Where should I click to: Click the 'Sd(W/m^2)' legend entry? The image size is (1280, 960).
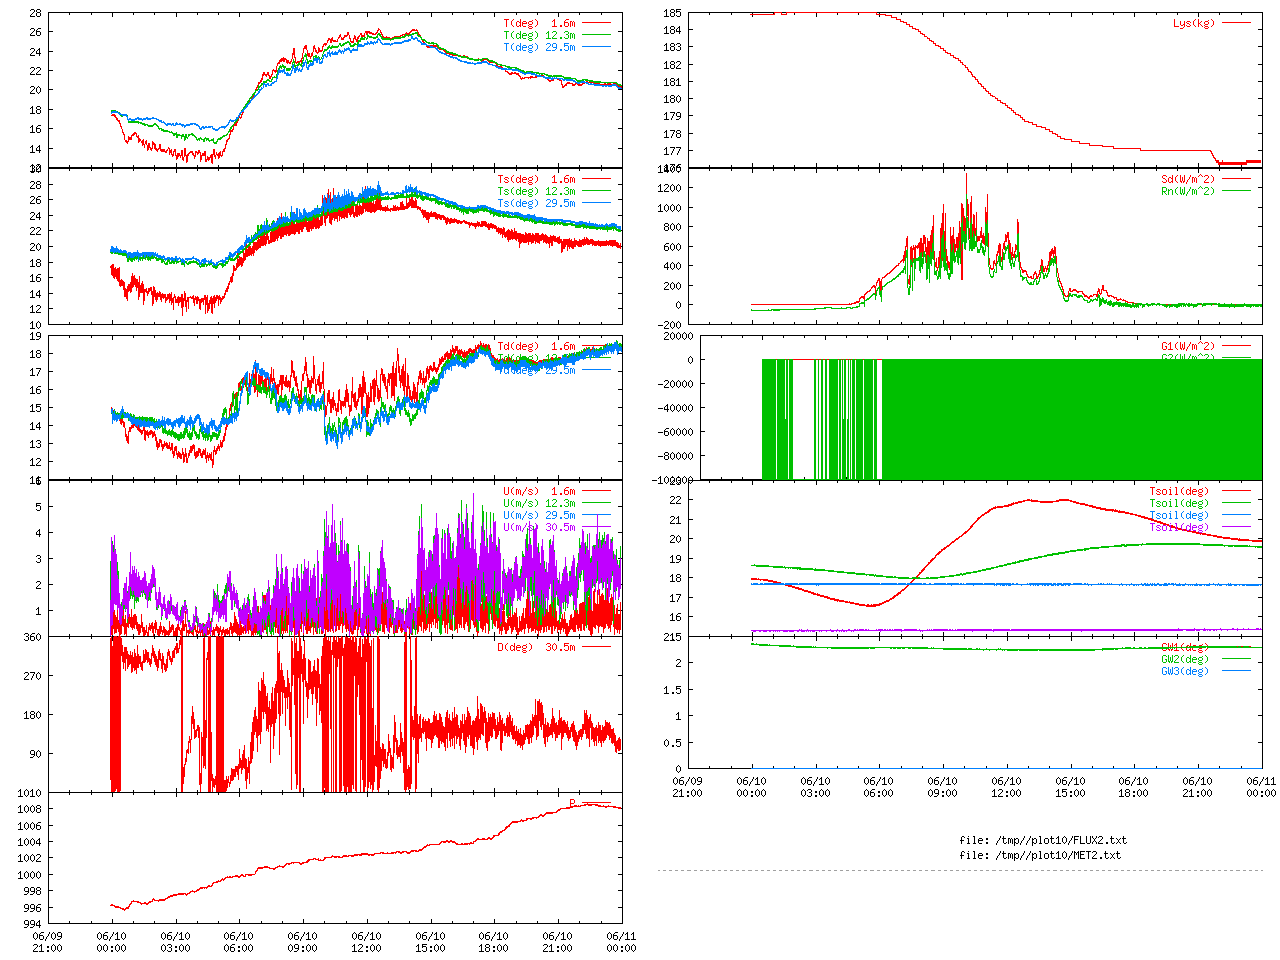(x=1188, y=180)
